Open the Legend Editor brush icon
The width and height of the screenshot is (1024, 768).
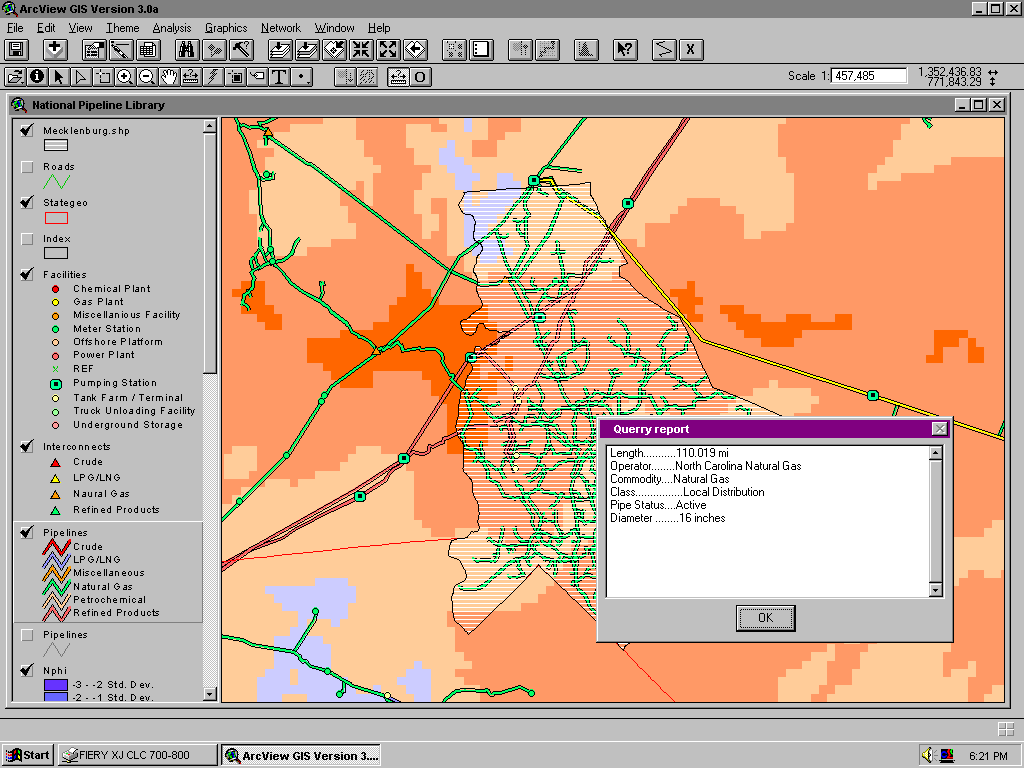121,50
